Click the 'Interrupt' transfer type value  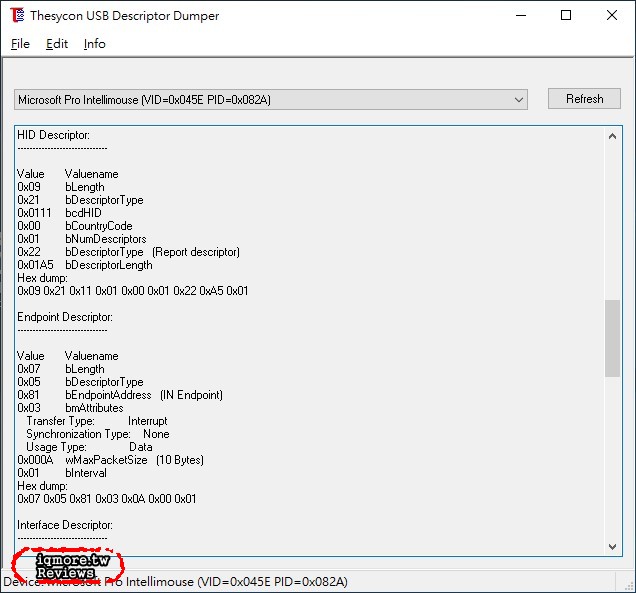point(148,421)
